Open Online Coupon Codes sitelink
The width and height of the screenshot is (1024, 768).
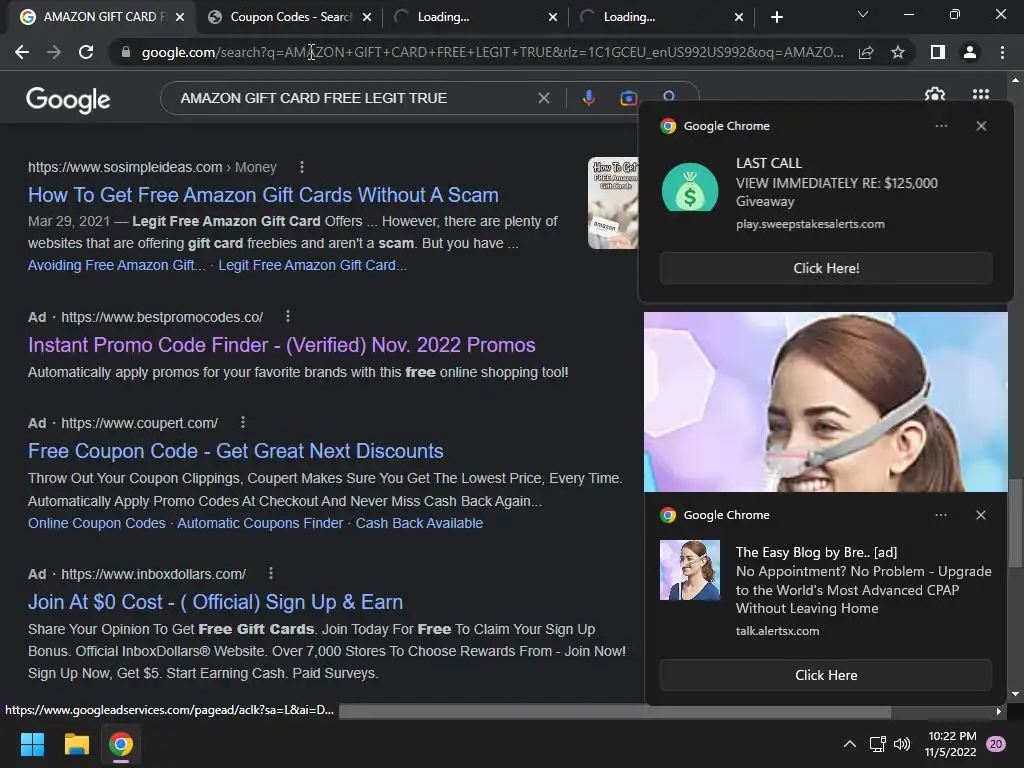pos(97,523)
